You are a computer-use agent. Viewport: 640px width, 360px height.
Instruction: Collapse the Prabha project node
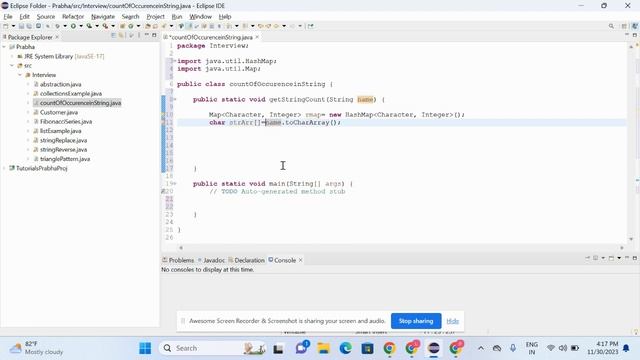tap(4, 47)
